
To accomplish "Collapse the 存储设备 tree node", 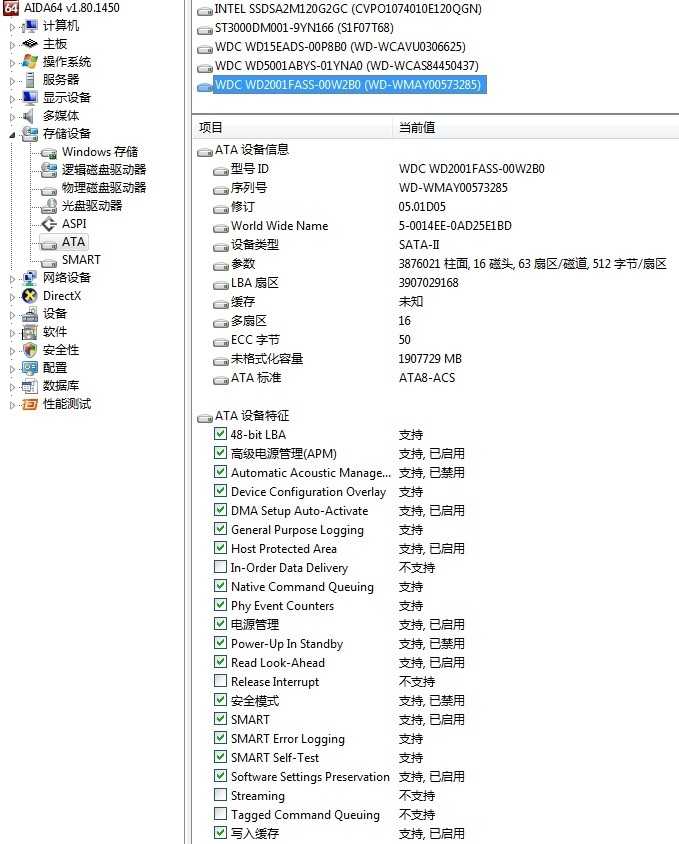I will tap(13, 134).
